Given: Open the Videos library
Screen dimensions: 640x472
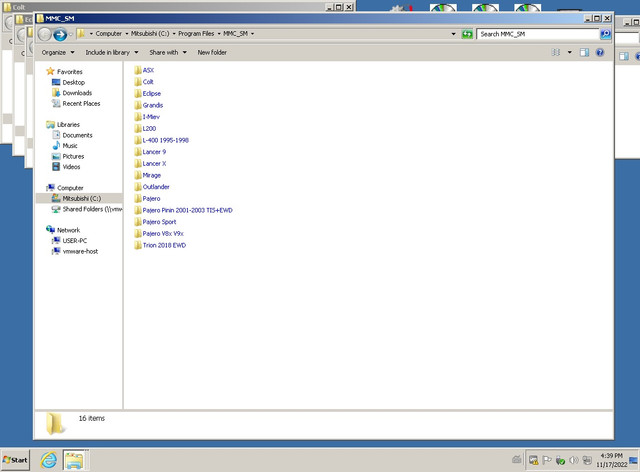Looking at the screenshot, I should pos(71,167).
